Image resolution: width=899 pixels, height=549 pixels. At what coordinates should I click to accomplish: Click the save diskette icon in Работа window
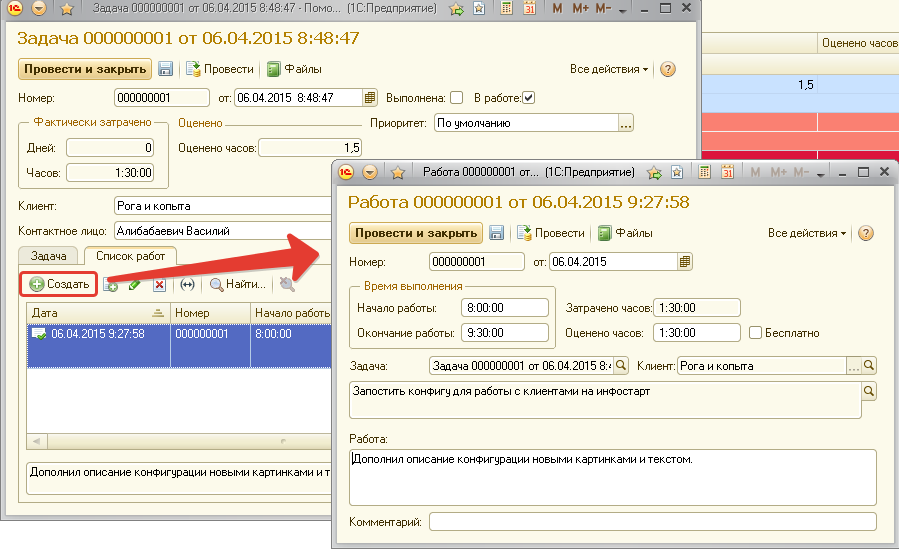tap(496, 233)
